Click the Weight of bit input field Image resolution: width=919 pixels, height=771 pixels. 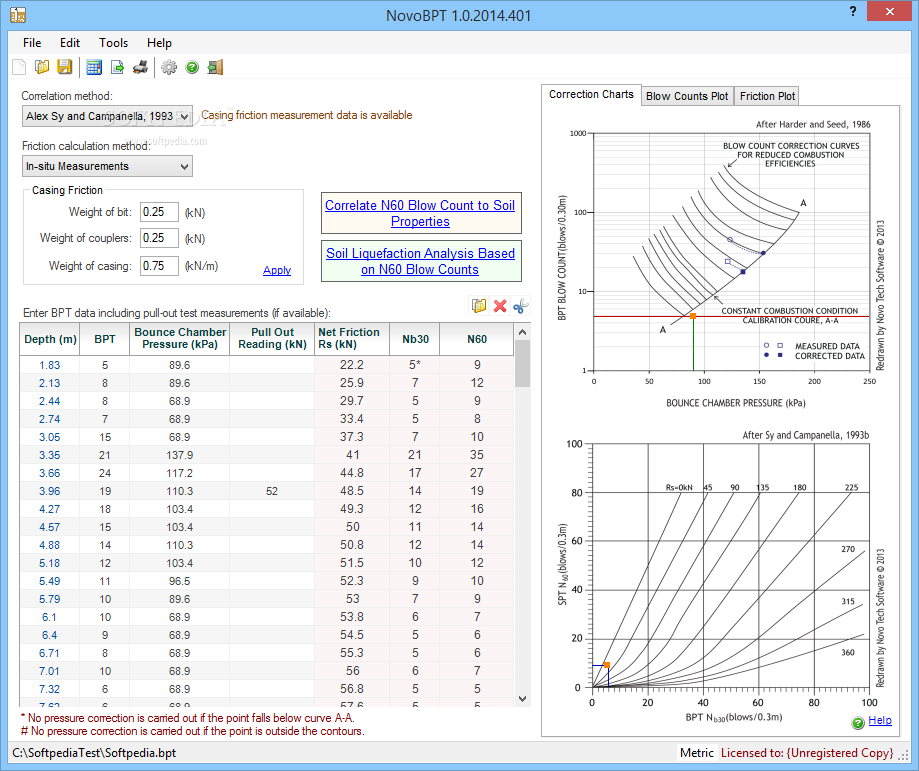pyautogui.click(x=159, y=212)
